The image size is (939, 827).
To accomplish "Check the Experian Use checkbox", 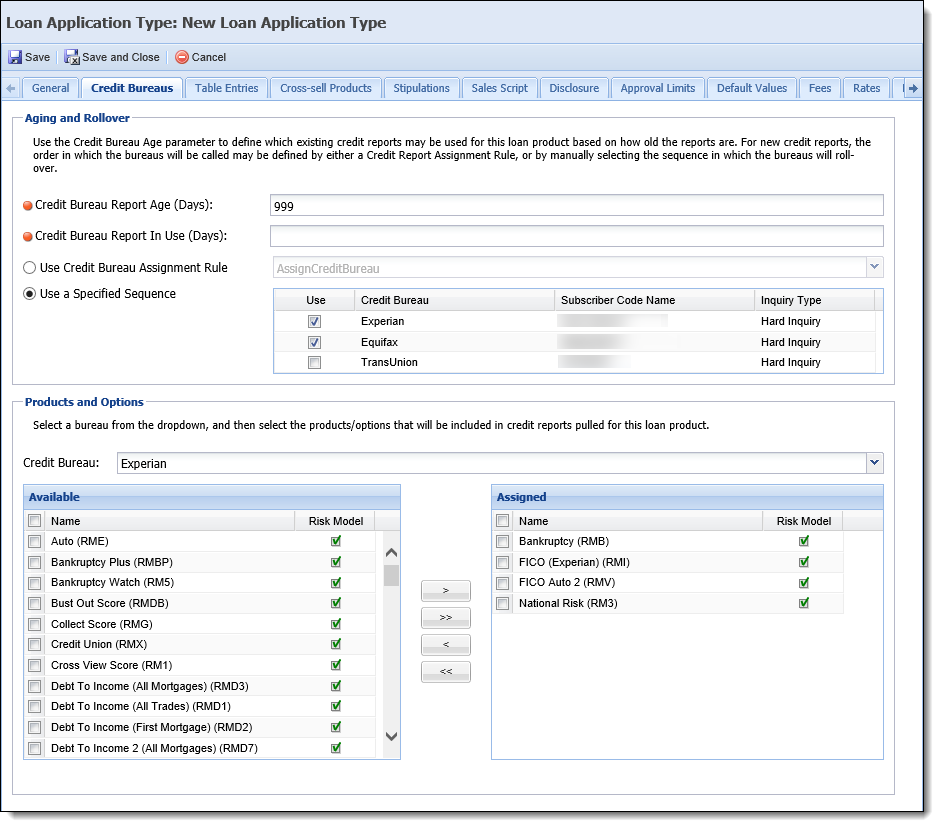I will point(314,322).
